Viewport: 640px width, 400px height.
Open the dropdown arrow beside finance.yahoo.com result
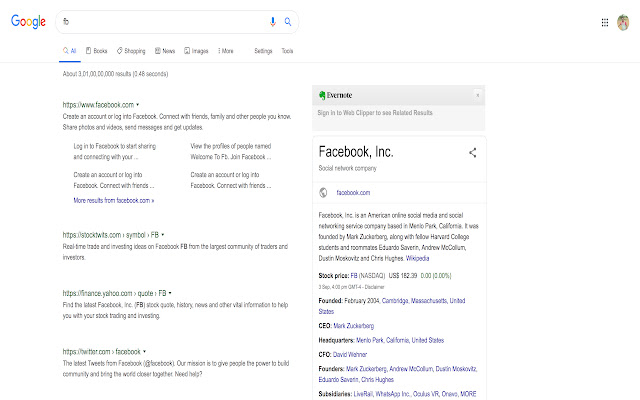point(170,293)
